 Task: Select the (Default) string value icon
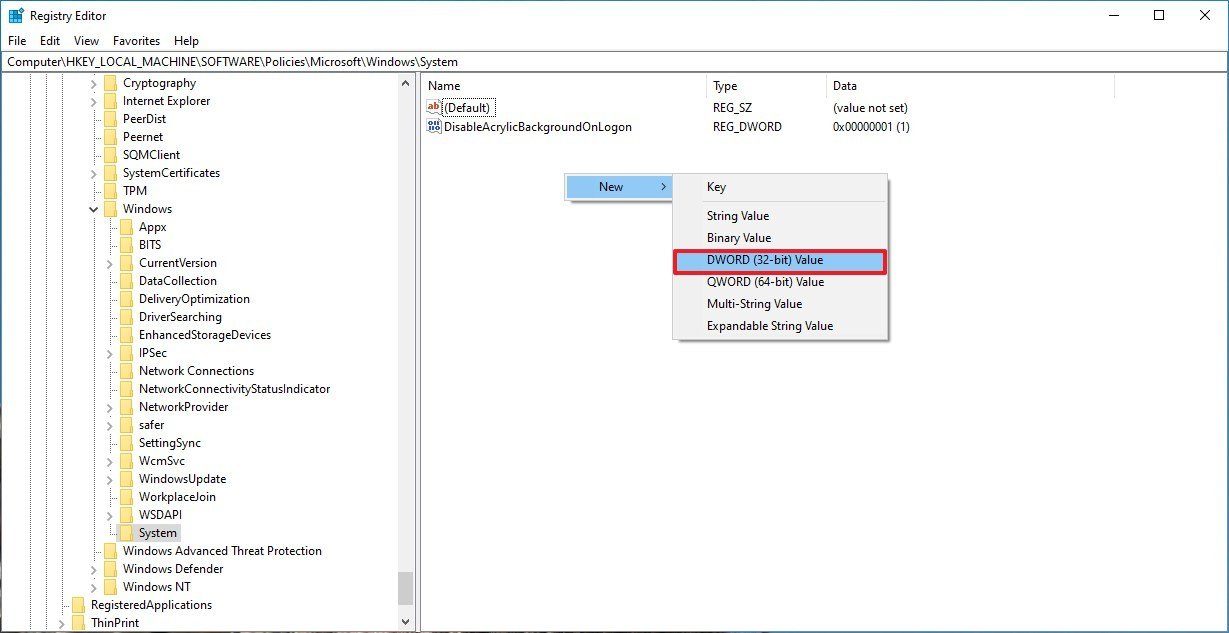pos(434,107)
